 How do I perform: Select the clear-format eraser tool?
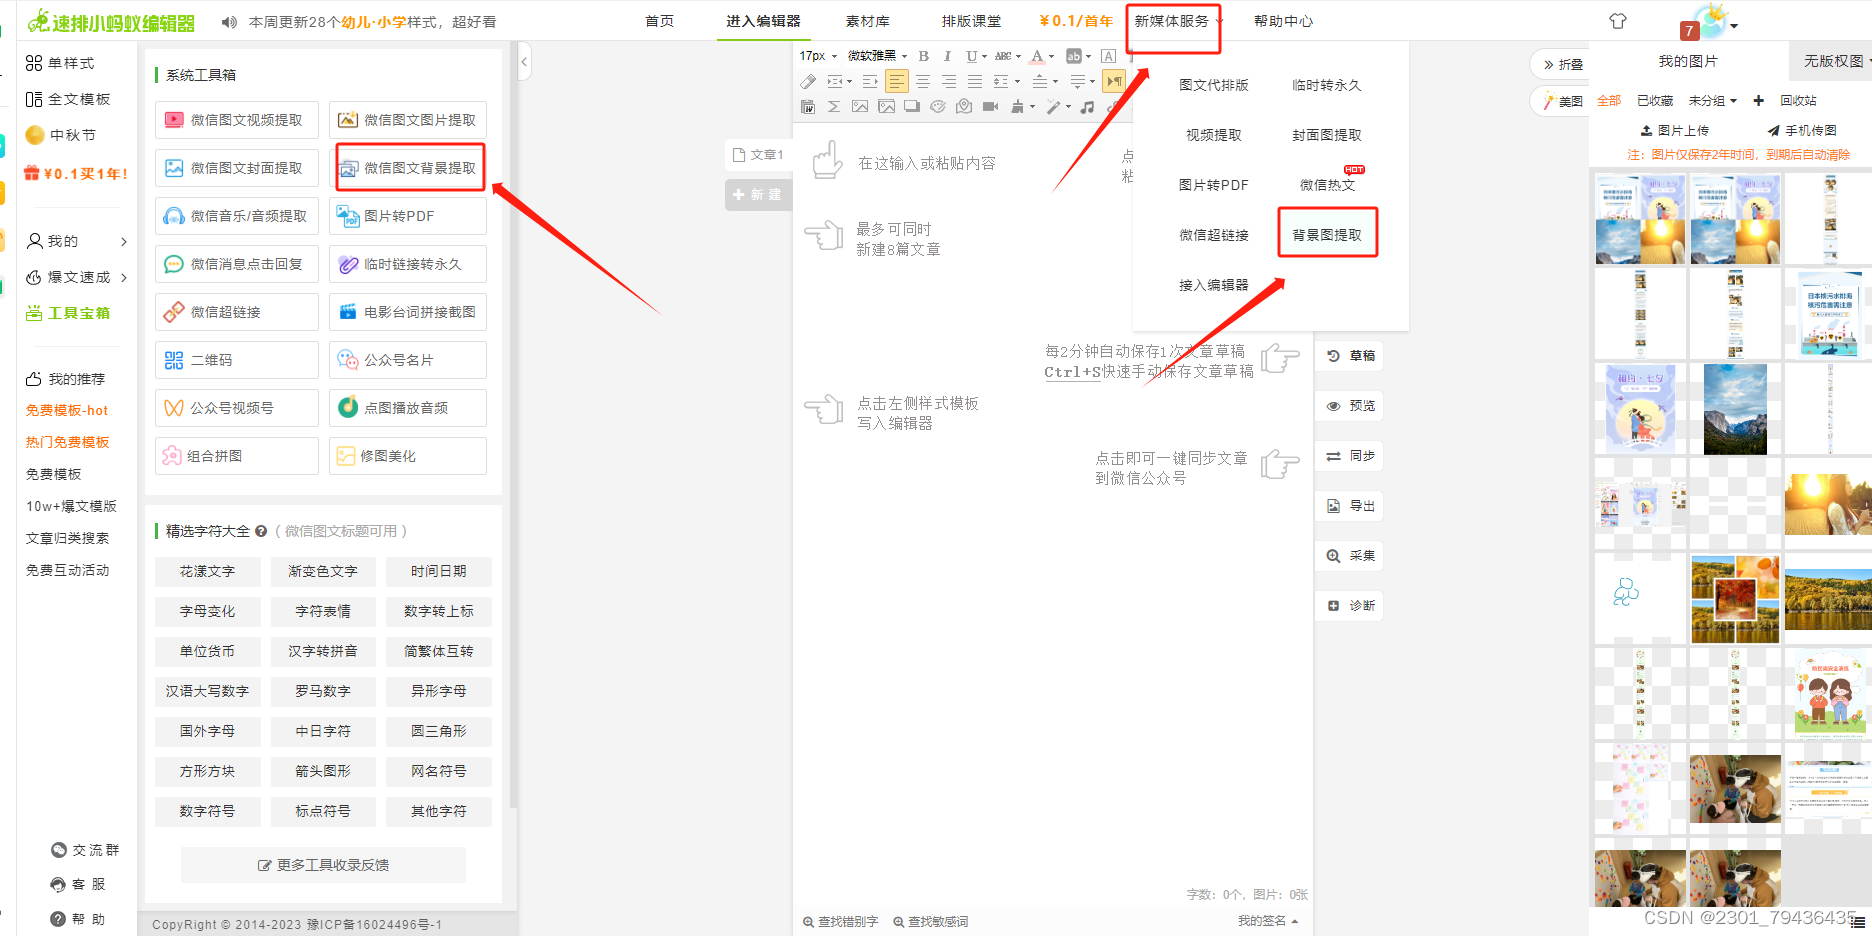coord(808,81)
